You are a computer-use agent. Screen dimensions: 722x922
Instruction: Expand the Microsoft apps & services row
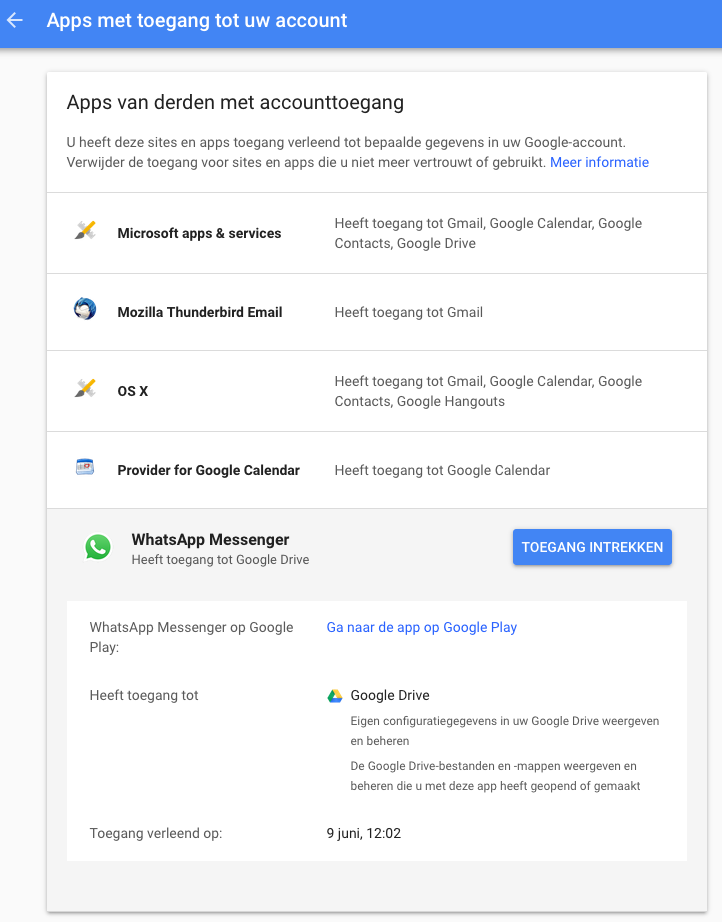tap(199, 233)
